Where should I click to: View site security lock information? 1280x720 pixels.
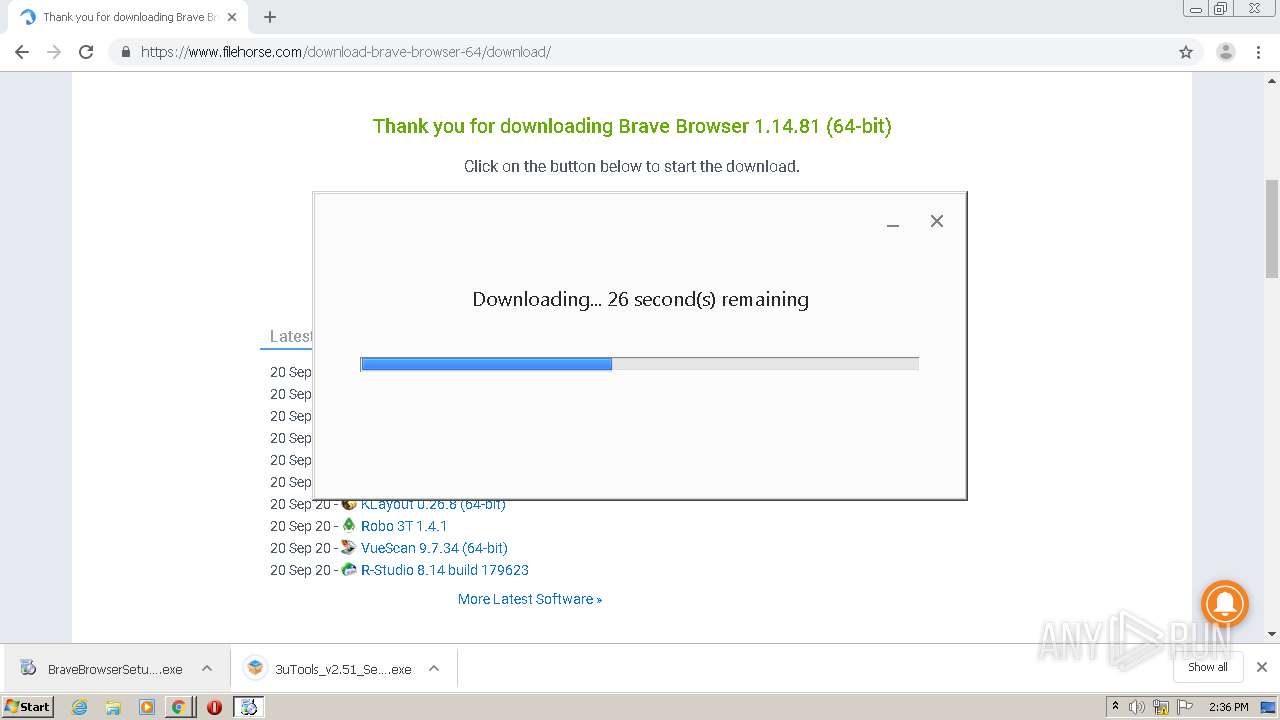(x=125, y=52)
